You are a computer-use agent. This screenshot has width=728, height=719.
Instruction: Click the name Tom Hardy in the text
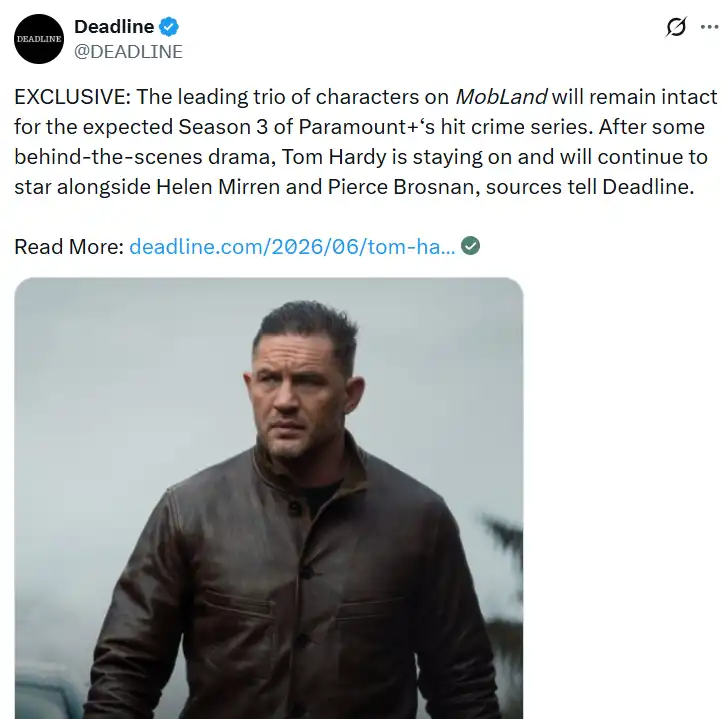tap(334, 157)
